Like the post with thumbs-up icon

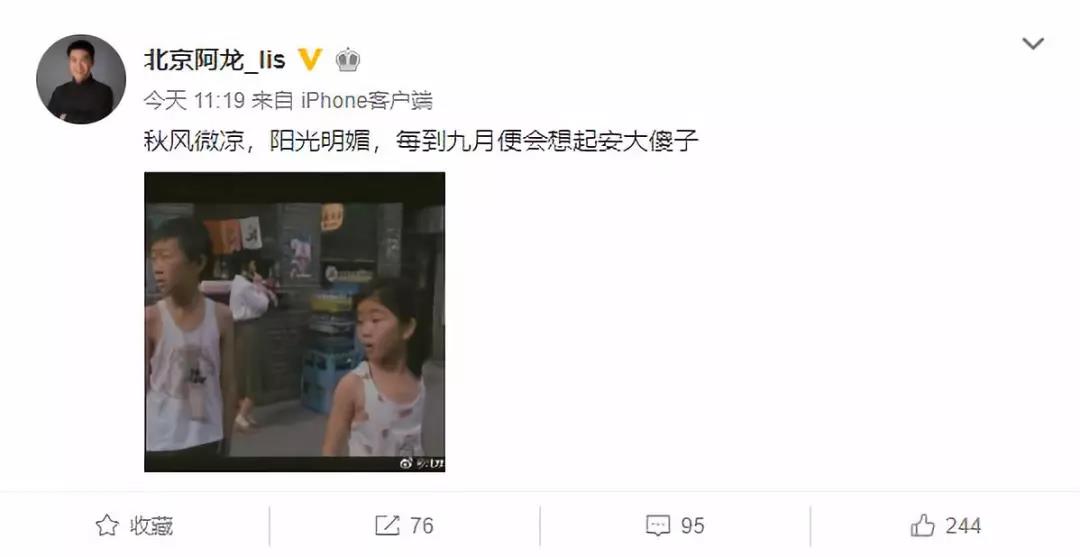coord(922,526)
